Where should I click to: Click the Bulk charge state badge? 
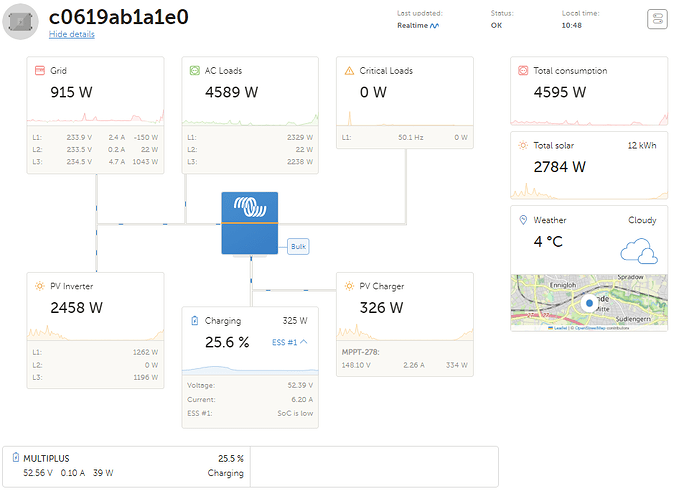pos(298,246)
